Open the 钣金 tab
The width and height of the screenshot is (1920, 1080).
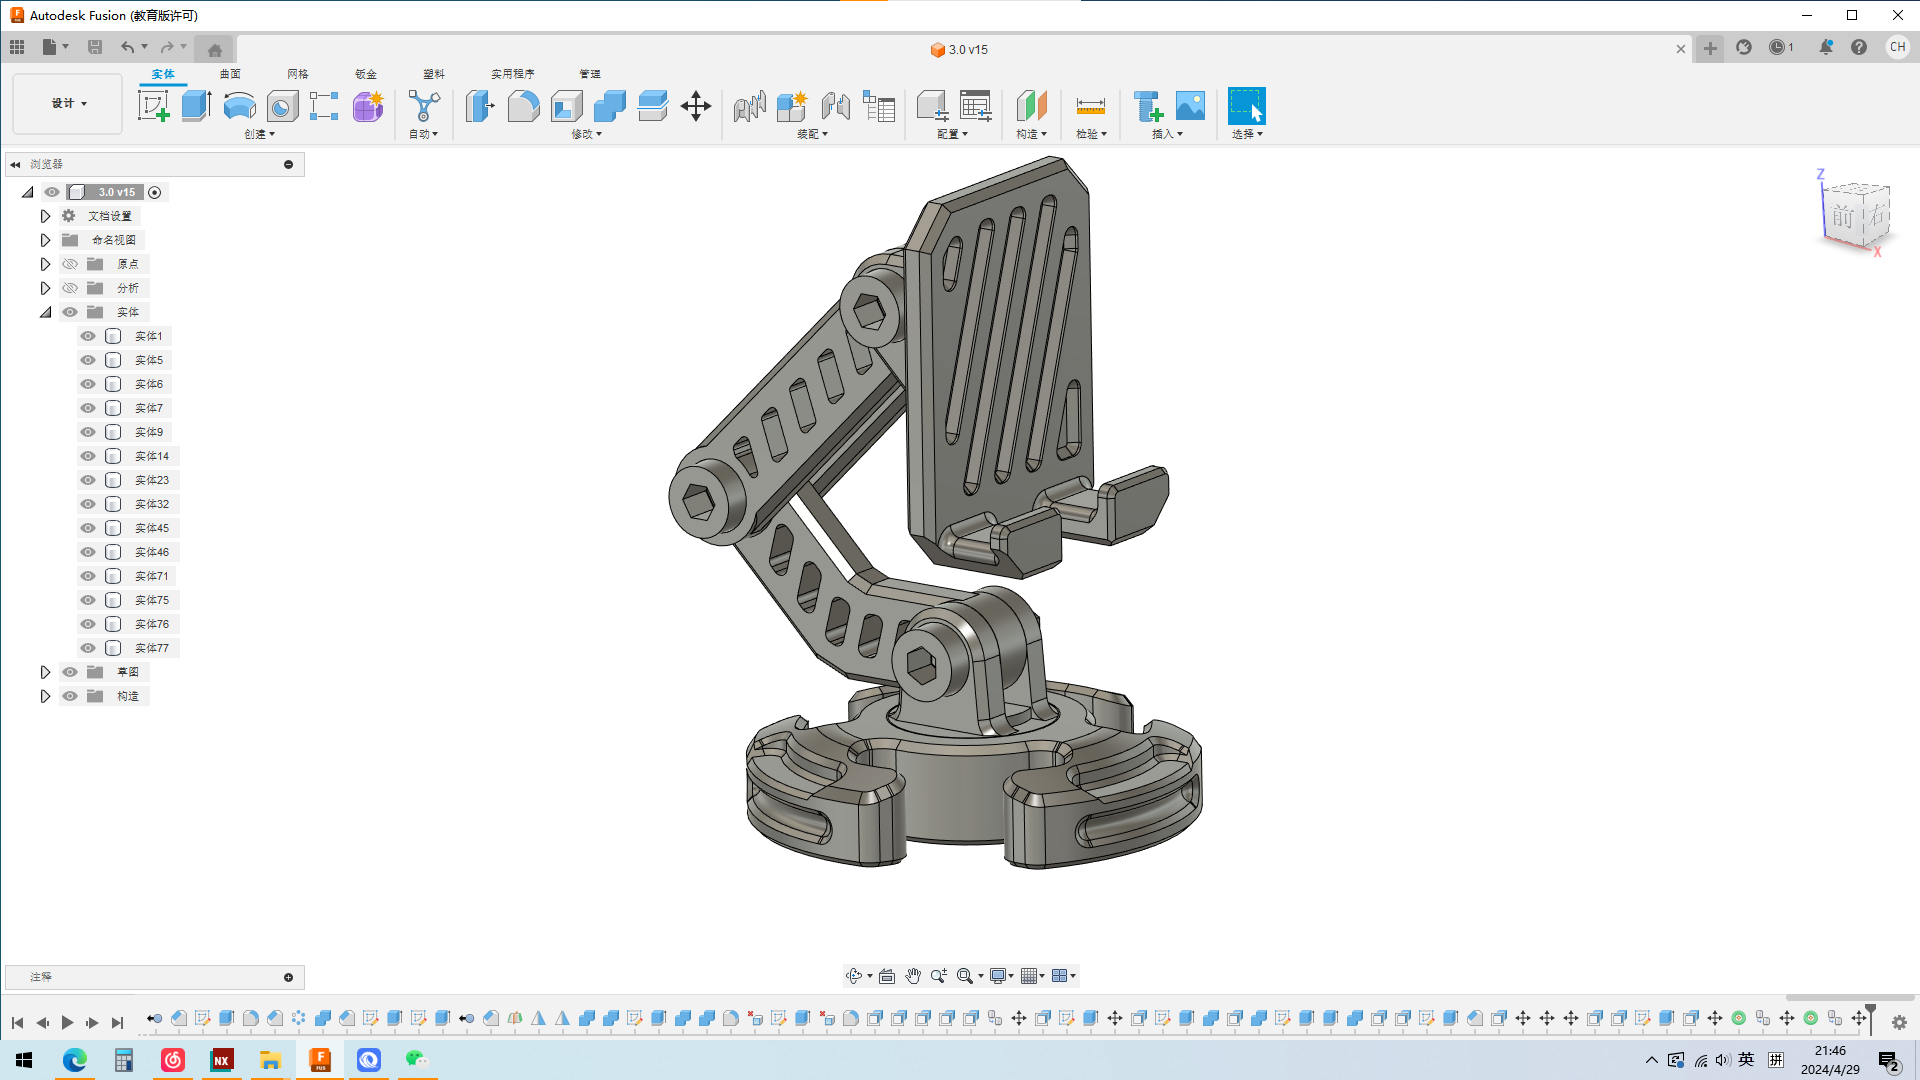[x=366, y=74]
